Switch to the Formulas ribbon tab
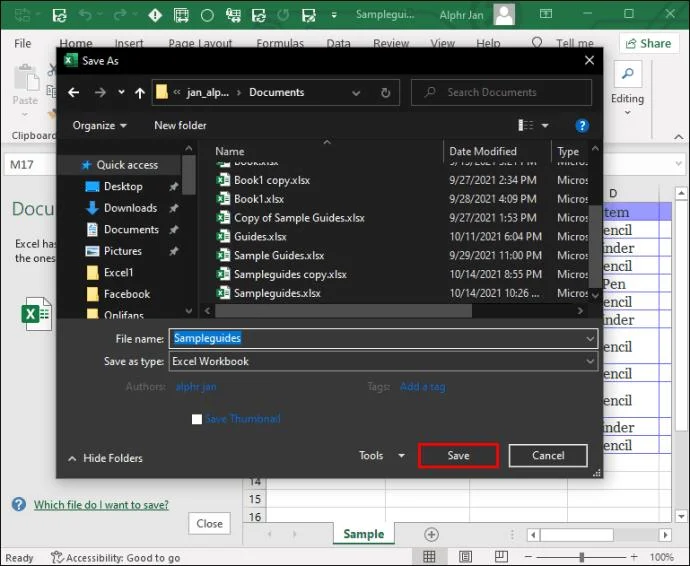 (x=280, y=44)
